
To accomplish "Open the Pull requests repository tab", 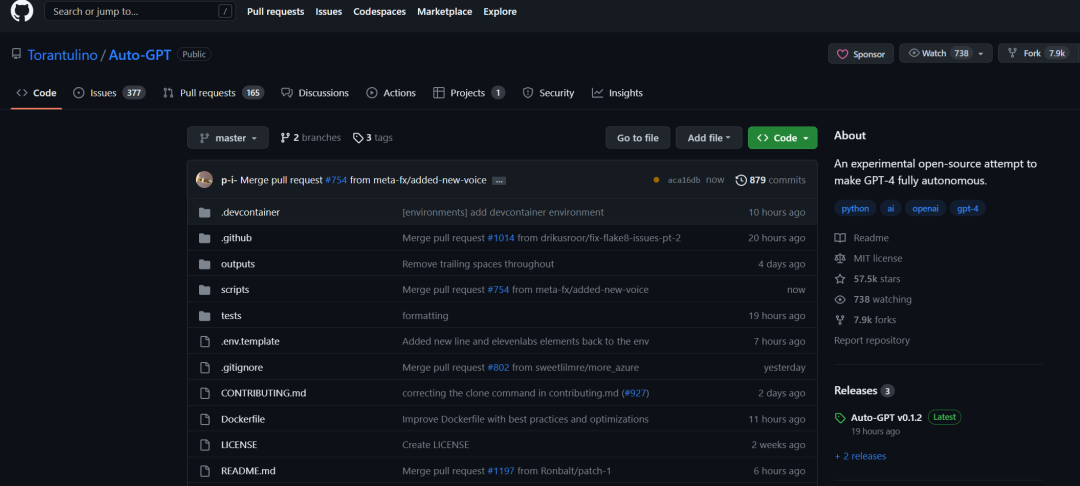I will tap(214, 93).
